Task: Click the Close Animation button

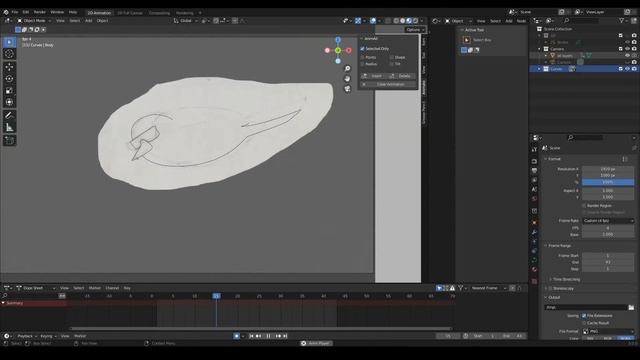Action: coord(388,84)
